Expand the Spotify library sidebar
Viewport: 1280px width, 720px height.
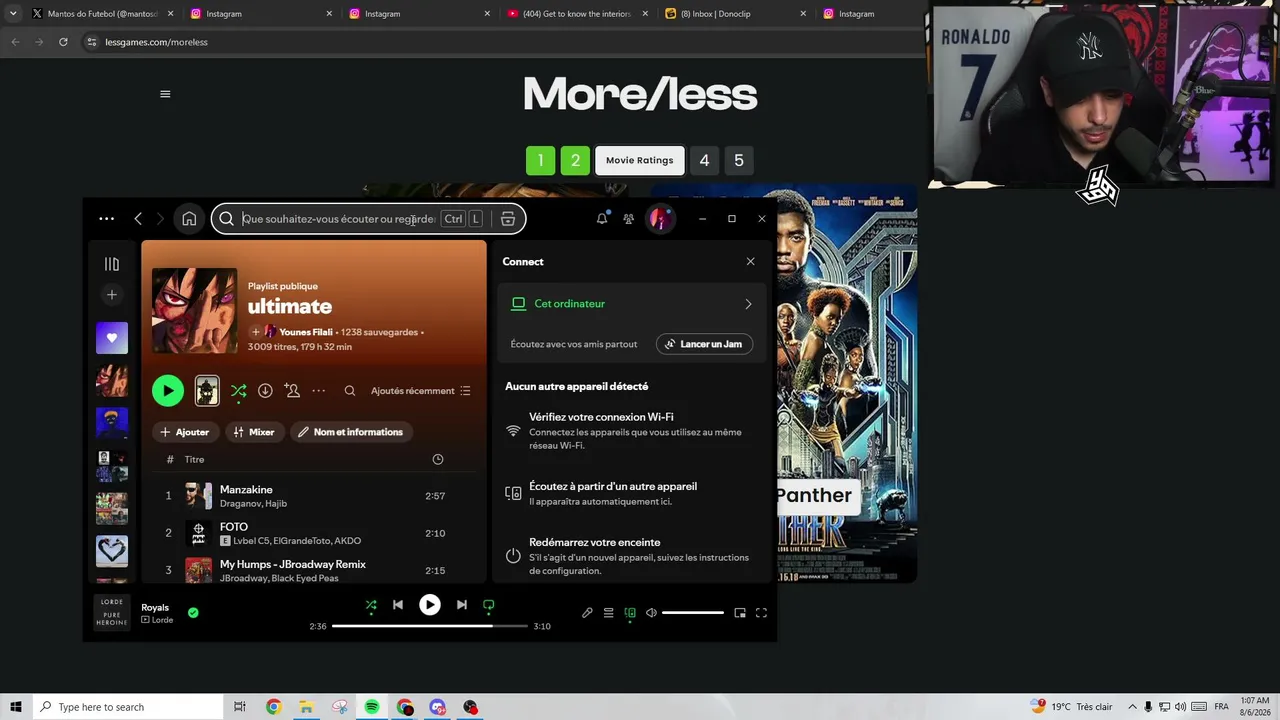click(x=112, y=264)
